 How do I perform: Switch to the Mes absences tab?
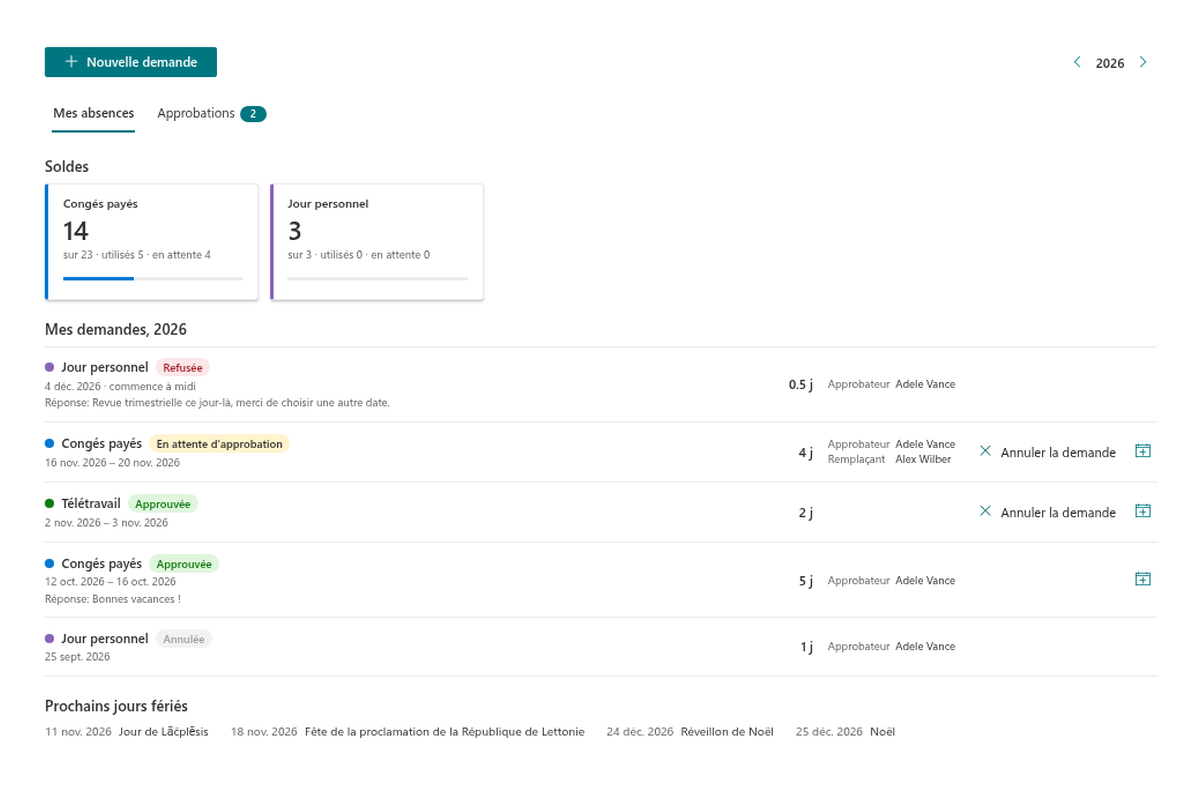pyautogui.click(x=93, y=114)
